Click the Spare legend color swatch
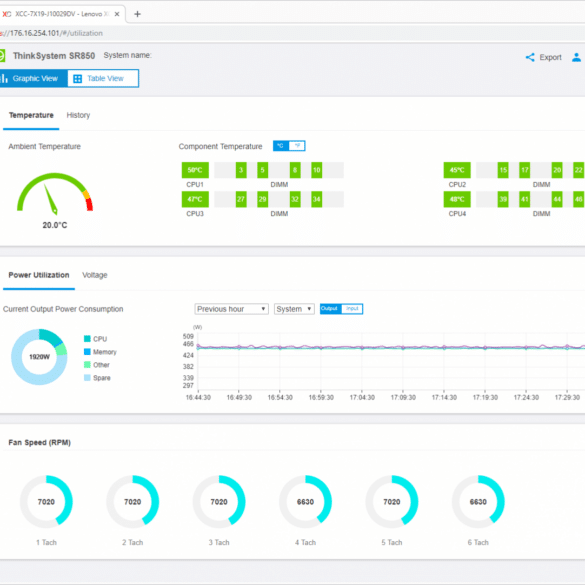 [87, 378]
